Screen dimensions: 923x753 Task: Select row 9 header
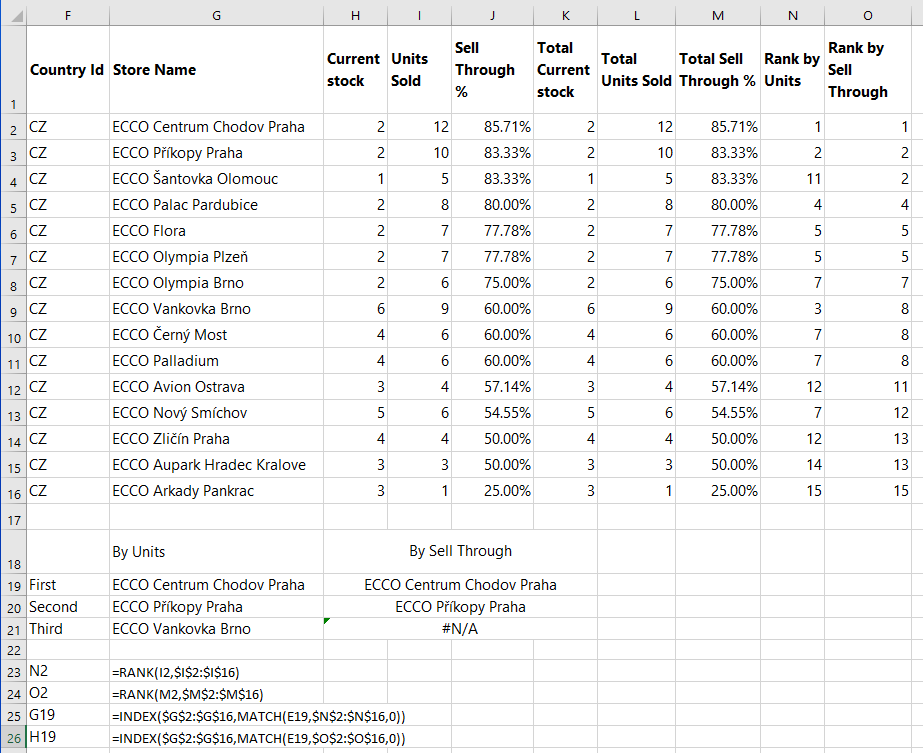pos(14,309)
